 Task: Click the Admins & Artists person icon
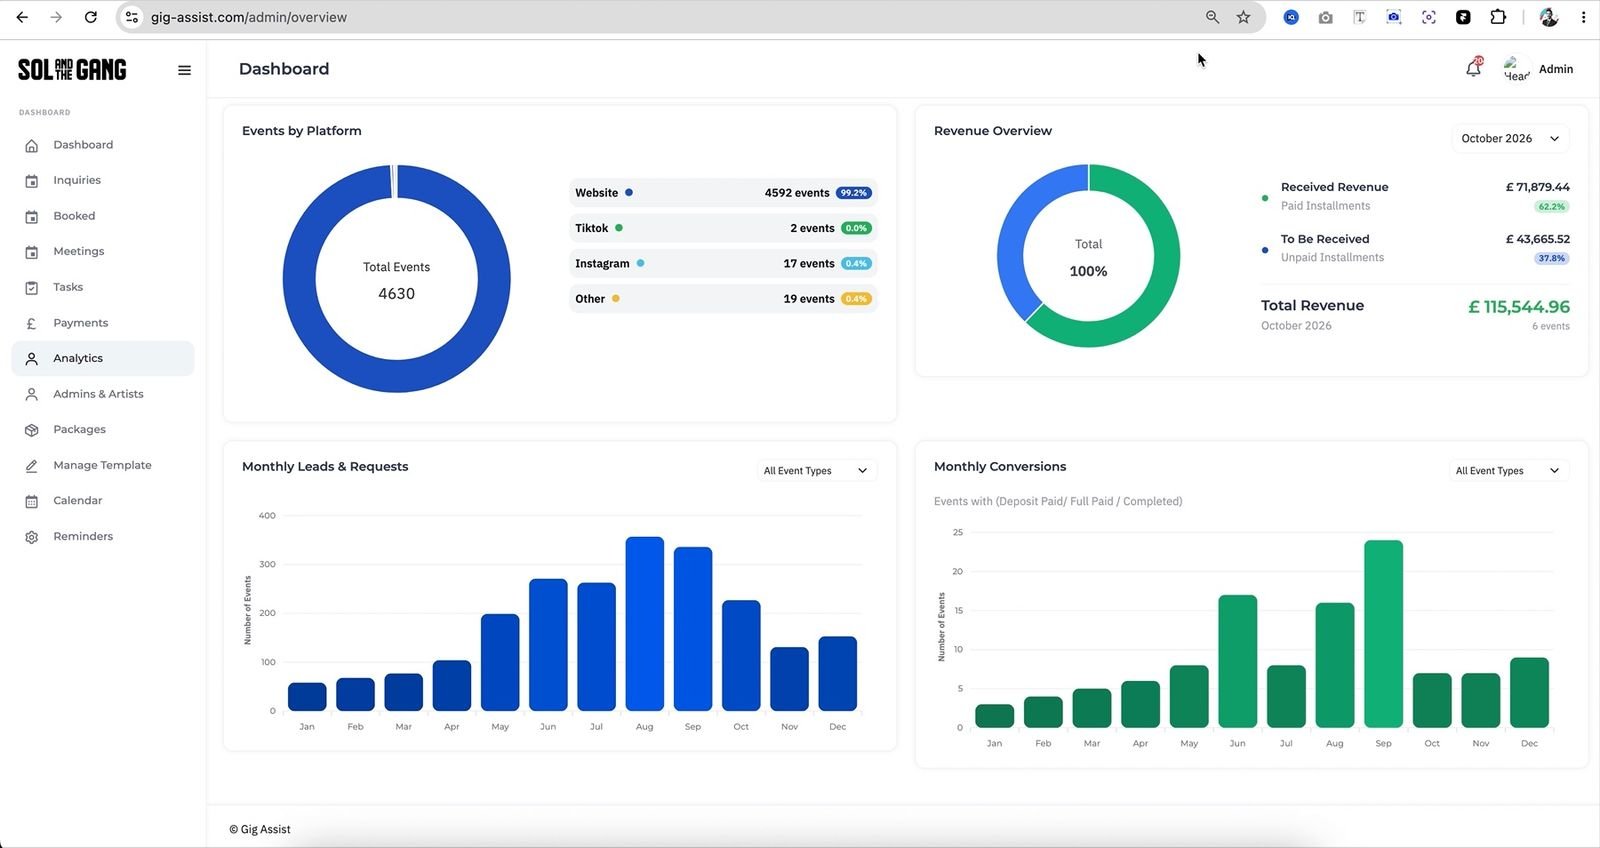[32, 395]
